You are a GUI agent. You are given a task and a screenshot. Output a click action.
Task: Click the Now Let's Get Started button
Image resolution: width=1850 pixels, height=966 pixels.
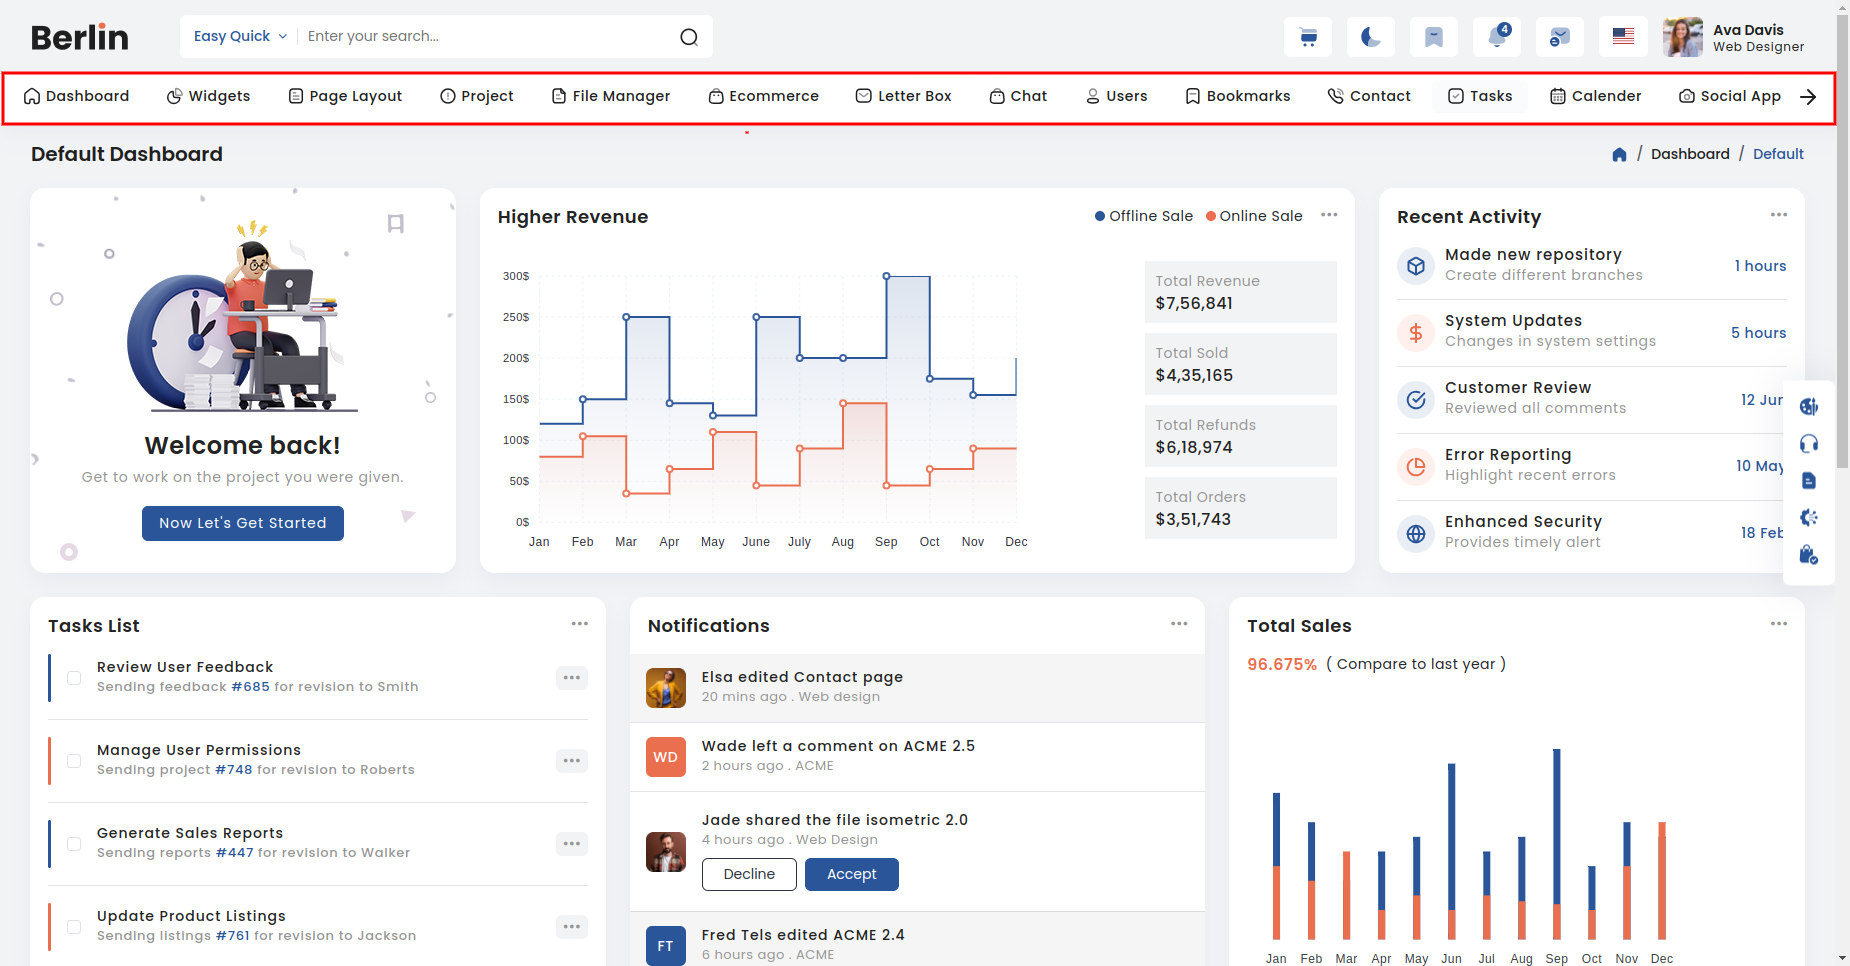(x=243, y=523)
